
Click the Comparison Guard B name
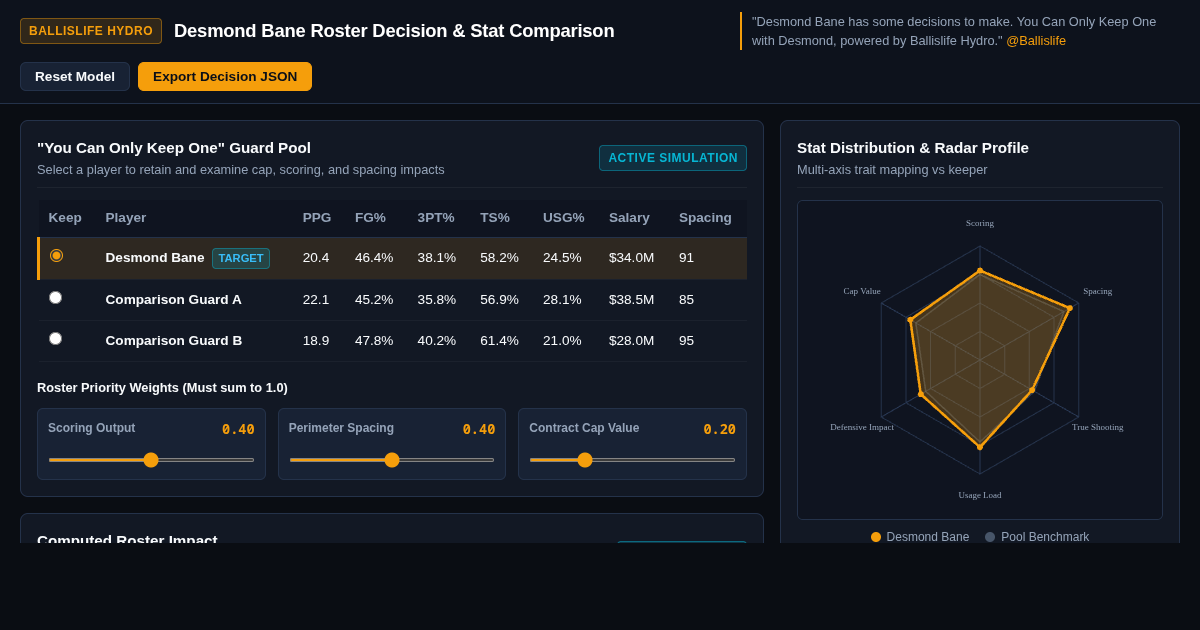pos(174,341)
